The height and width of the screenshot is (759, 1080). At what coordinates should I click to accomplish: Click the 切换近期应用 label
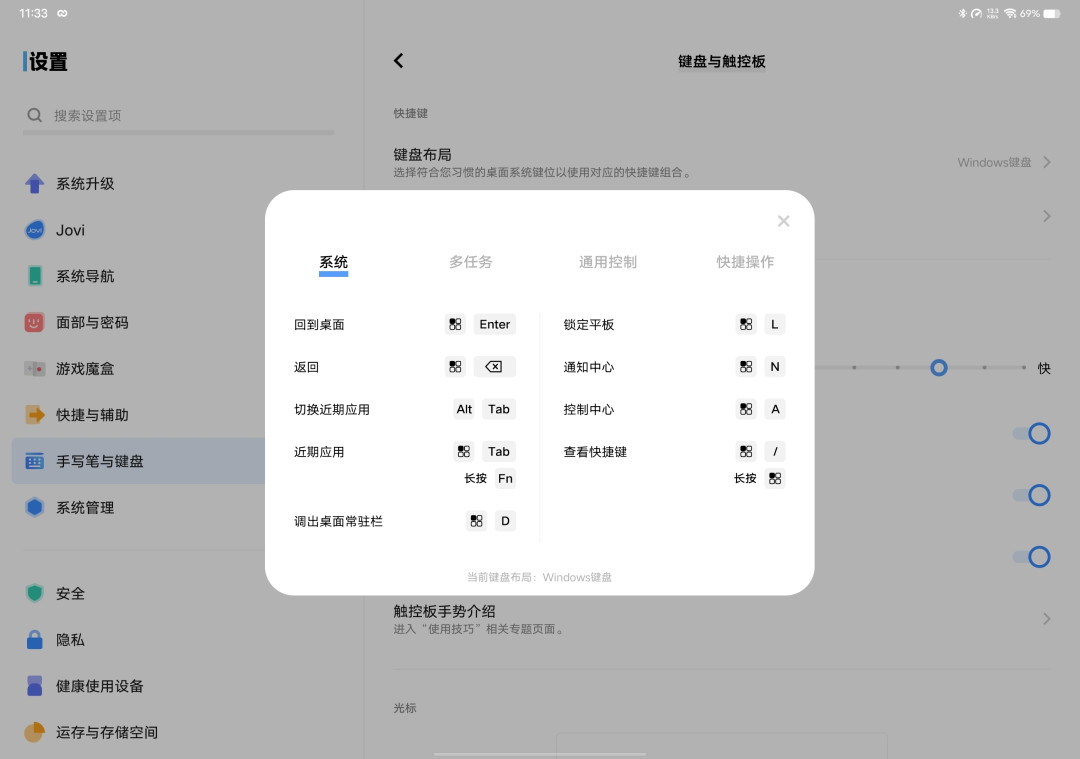click(x=332, y=410)
